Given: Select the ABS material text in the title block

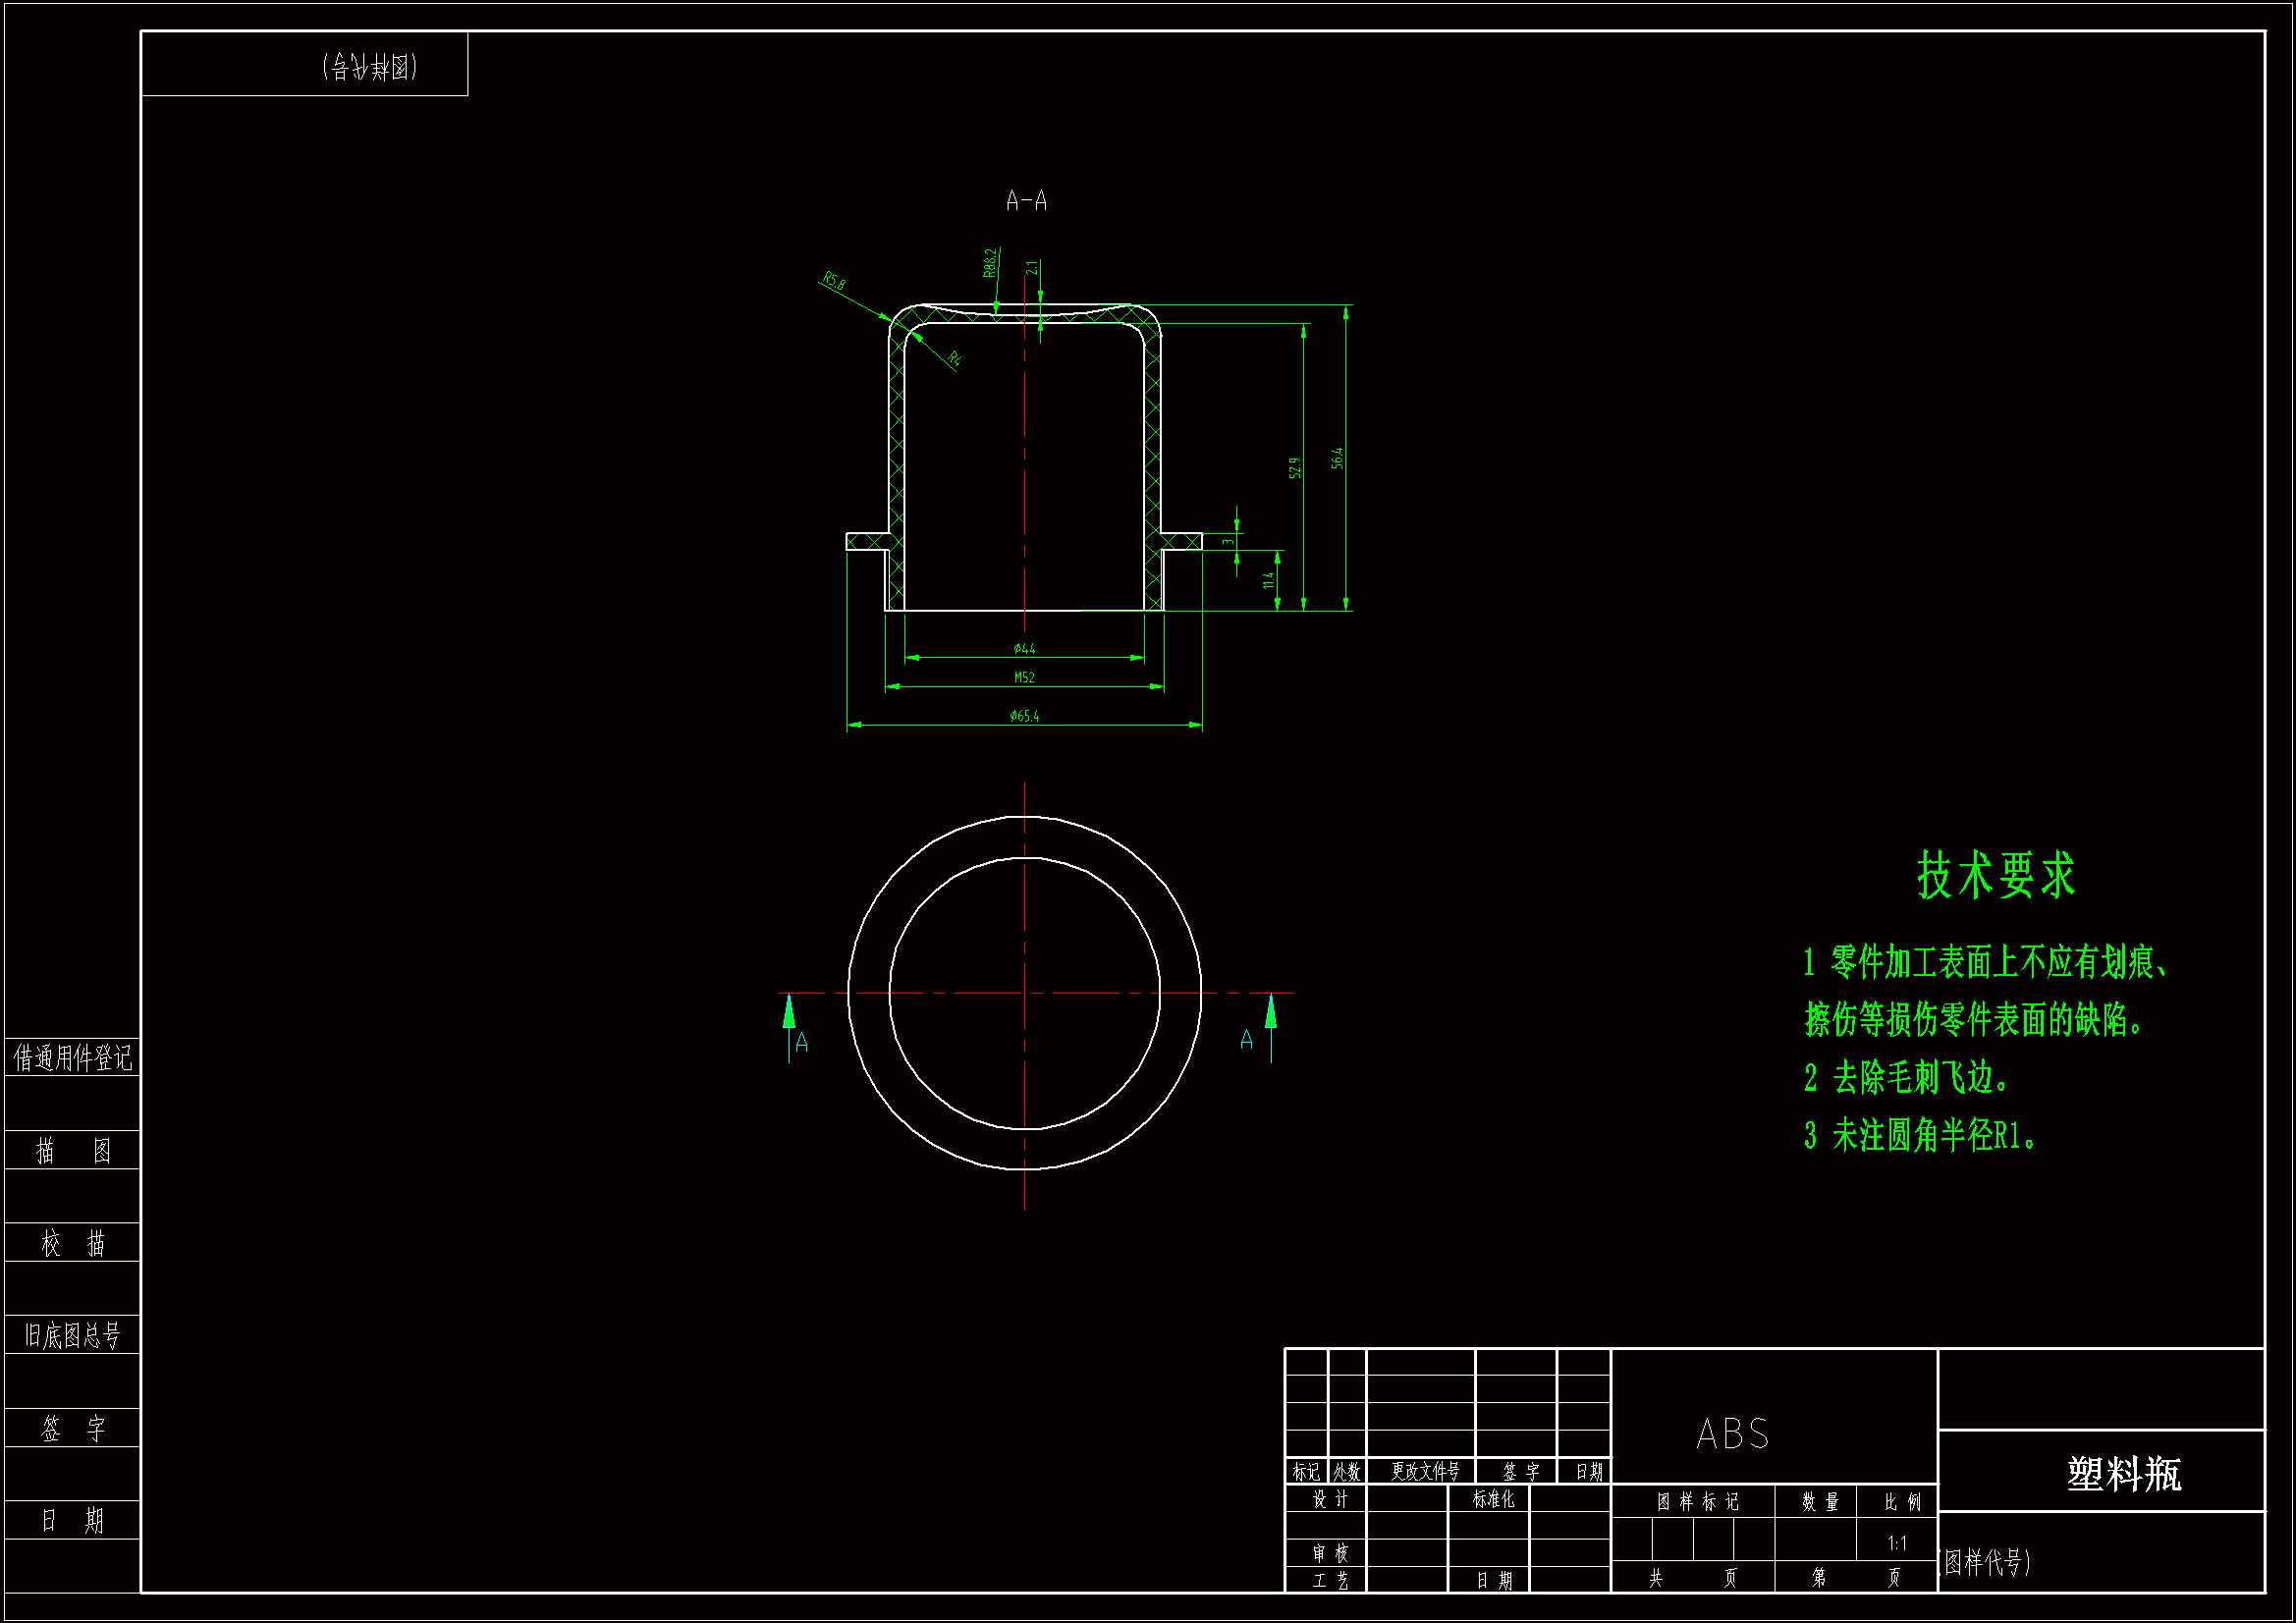Looking at the screenshot, I should 1732,1434.
